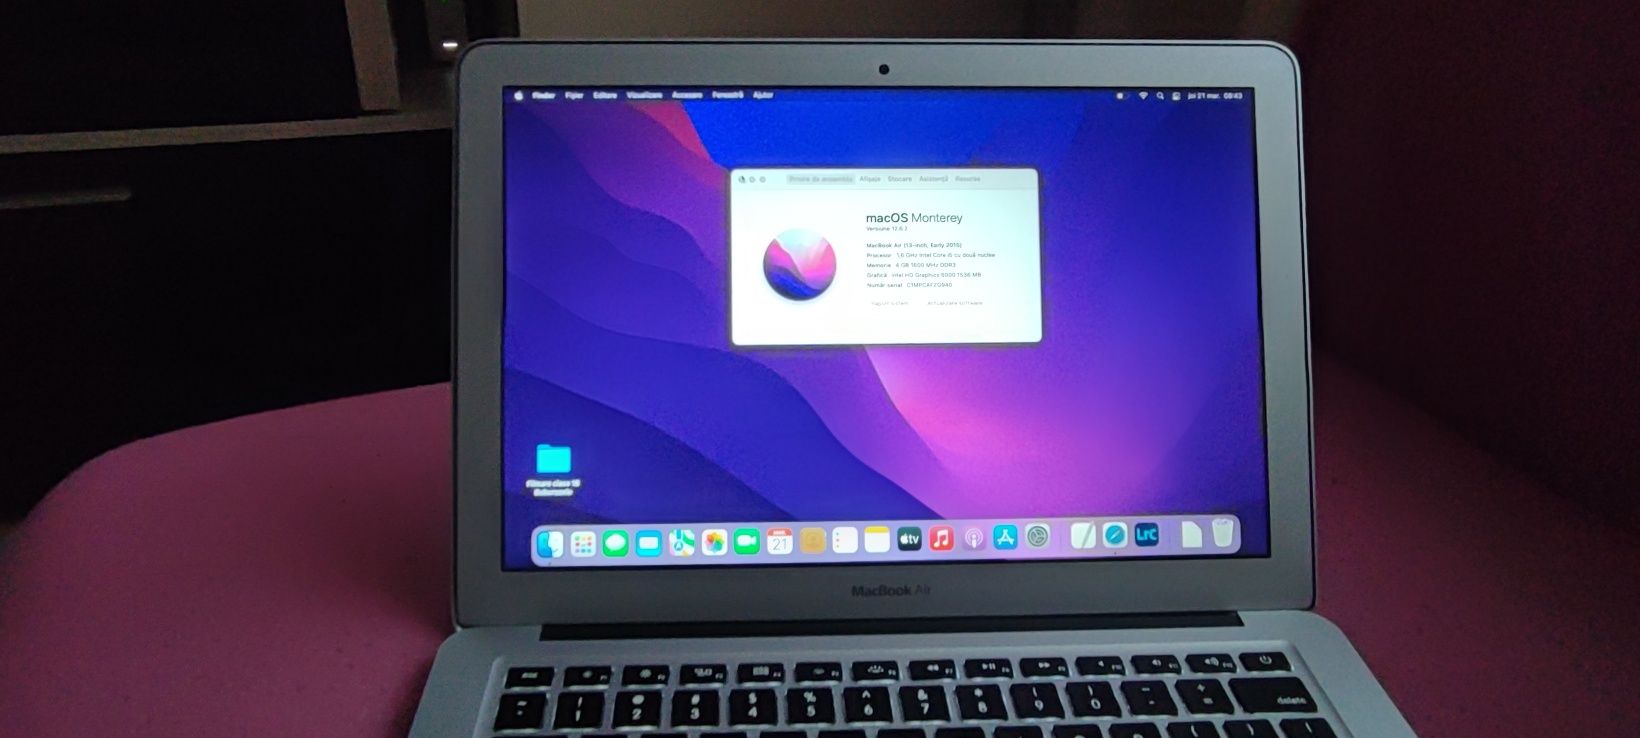Open Launchpad in the Dock
The width and height of the screenshot is (1640, 738).
[x=583, y=543]
